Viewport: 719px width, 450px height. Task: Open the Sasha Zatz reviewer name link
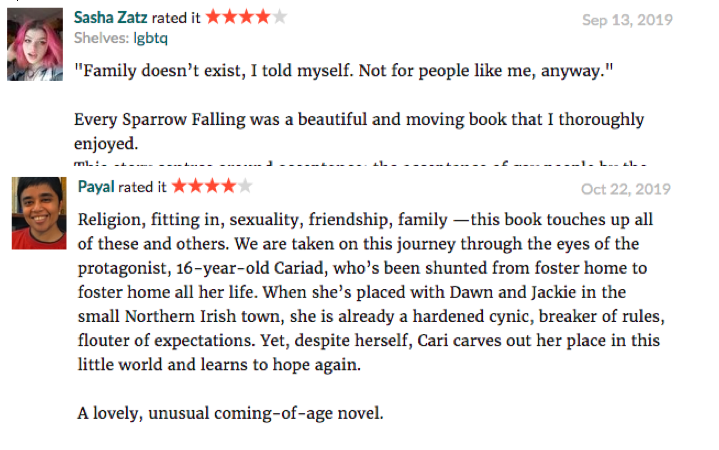[x=111, y=18]
